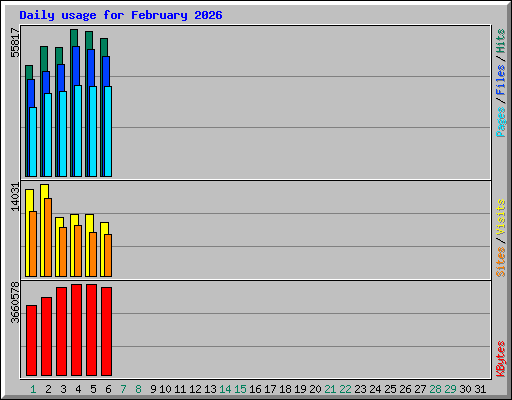Click the 'Daily usage for February 2026' title
512x400 pixels.
pos(121,15)
